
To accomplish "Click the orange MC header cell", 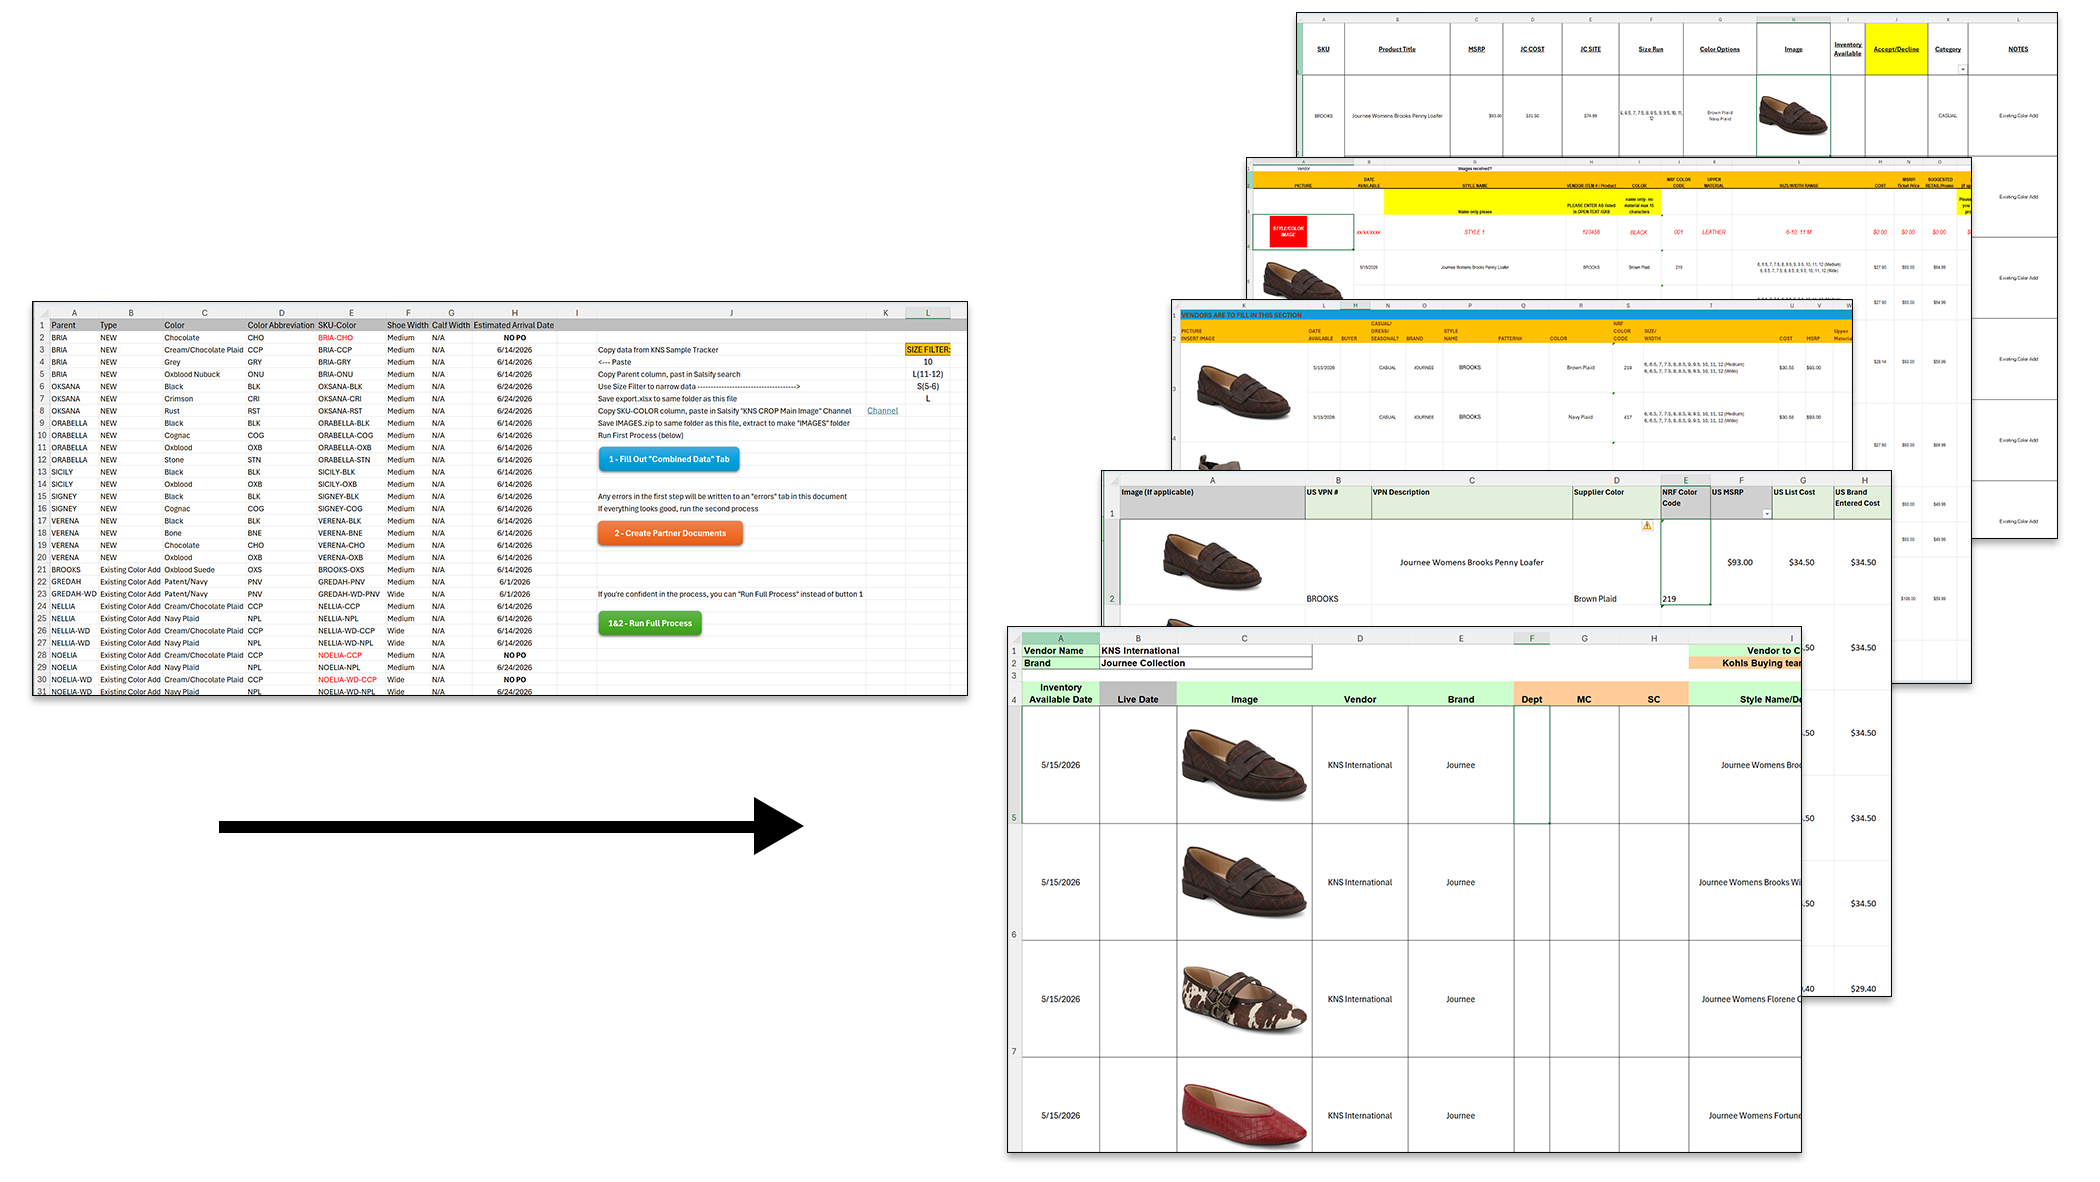I will 1584,694.
